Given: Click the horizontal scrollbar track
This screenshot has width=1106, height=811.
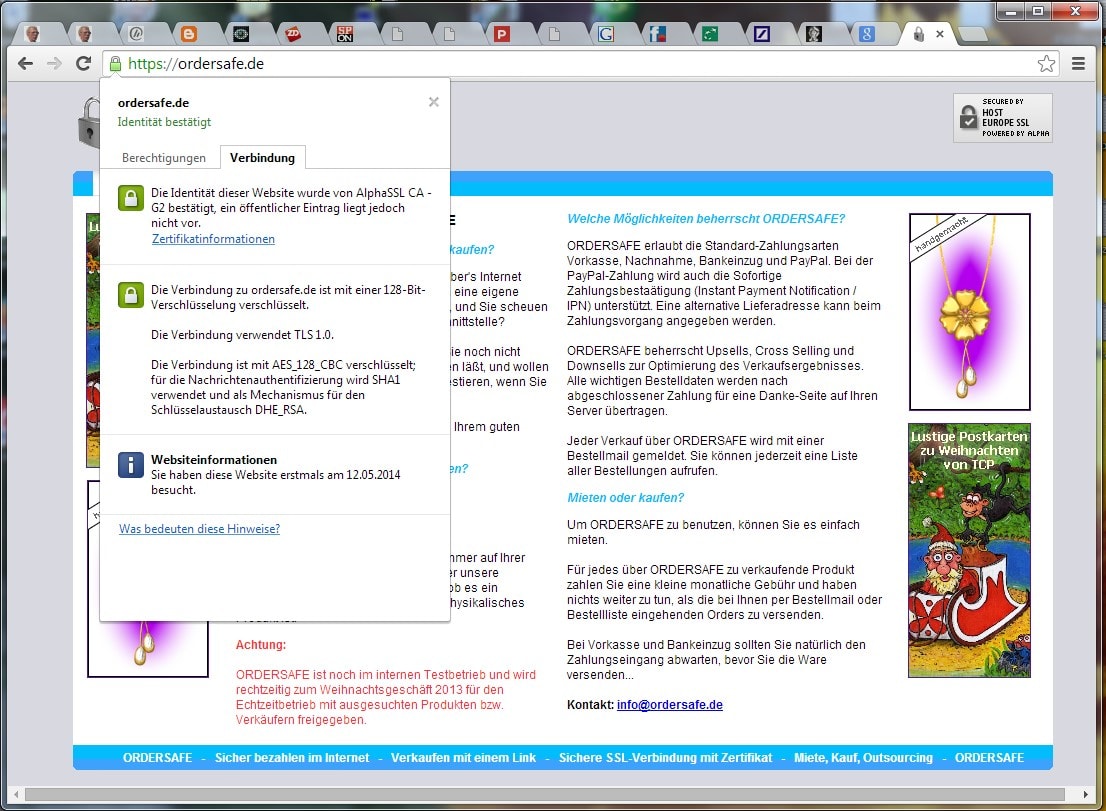Looking at the screenshot, I should pyautogui.click(x=545, y=795).
